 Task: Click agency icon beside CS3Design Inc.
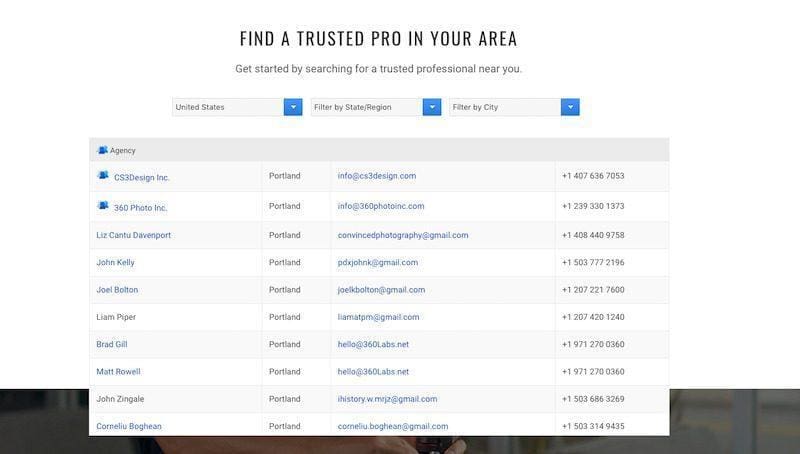(102, 176)
